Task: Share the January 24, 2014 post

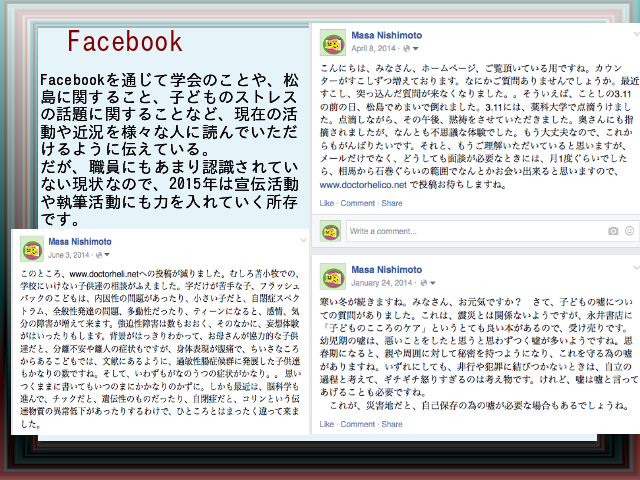Action: click(x=392, y=424)
